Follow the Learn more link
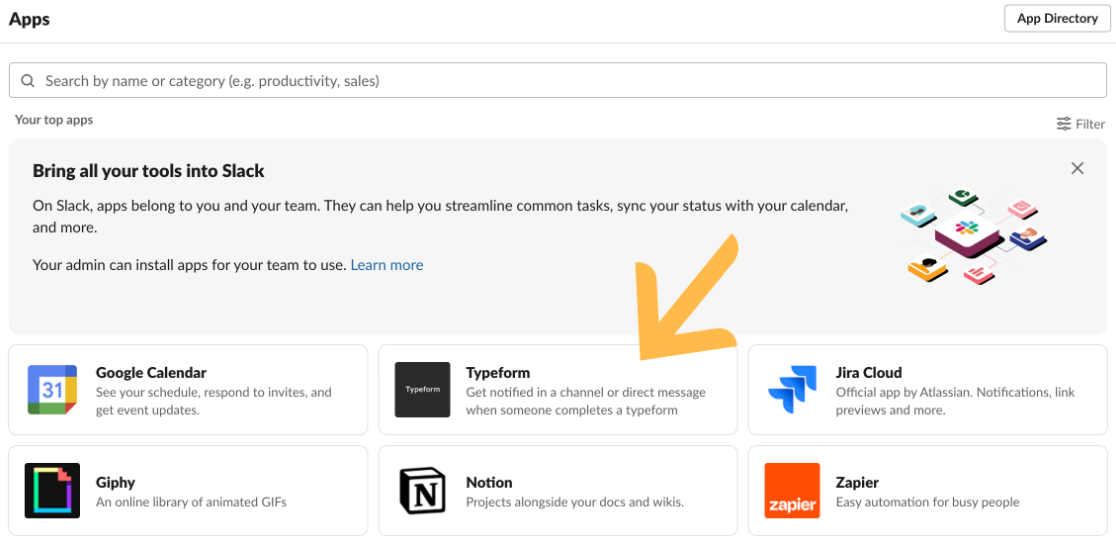 [387, 265]
